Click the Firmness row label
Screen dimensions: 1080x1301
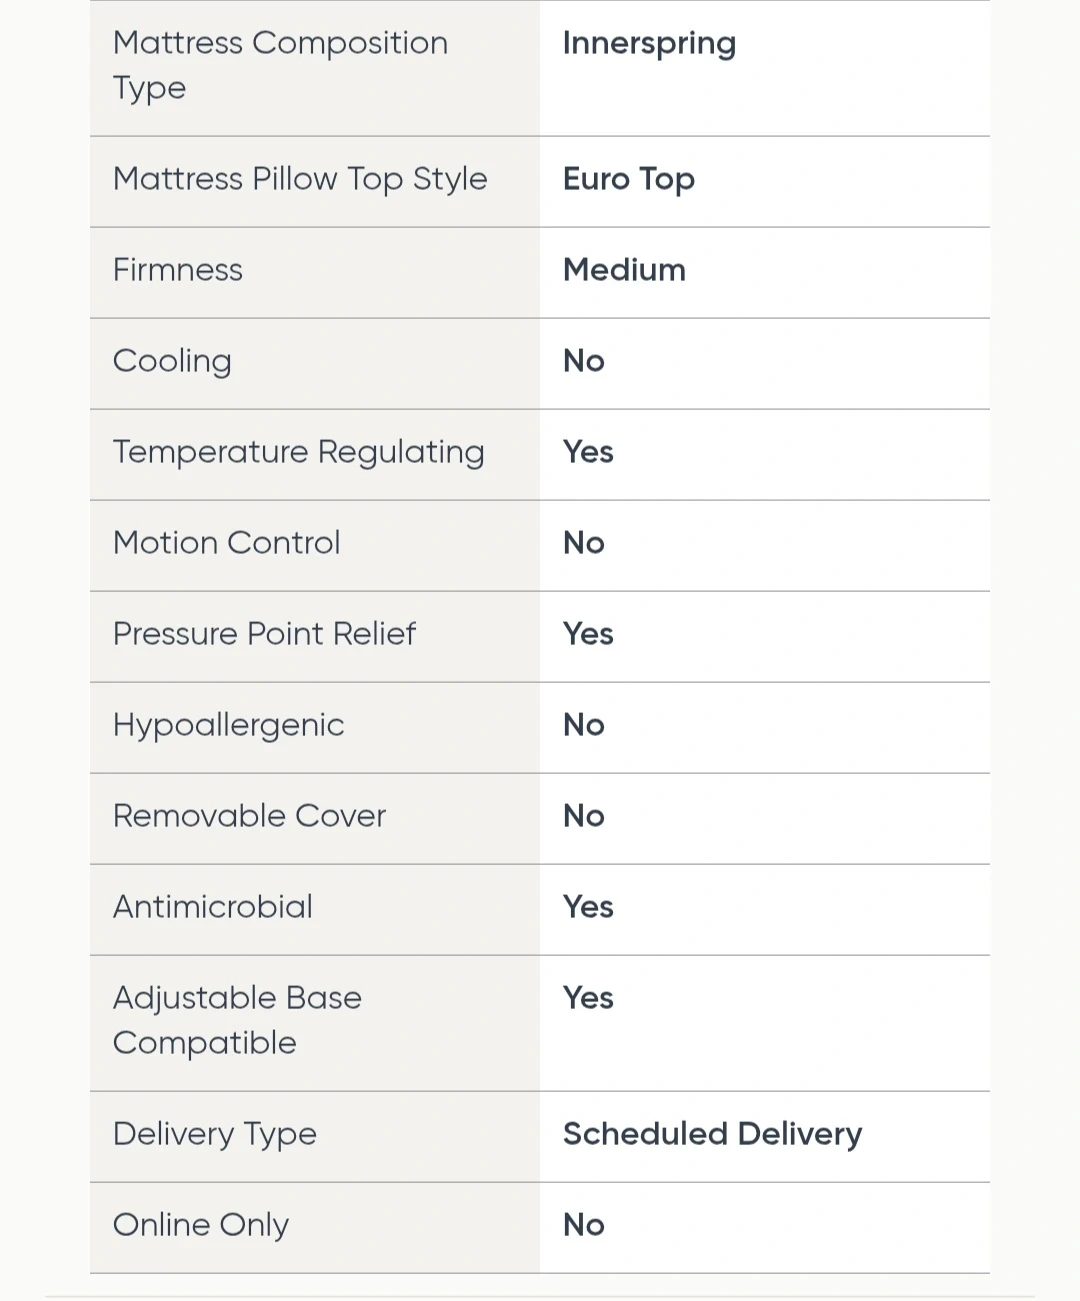coord(178,270)
